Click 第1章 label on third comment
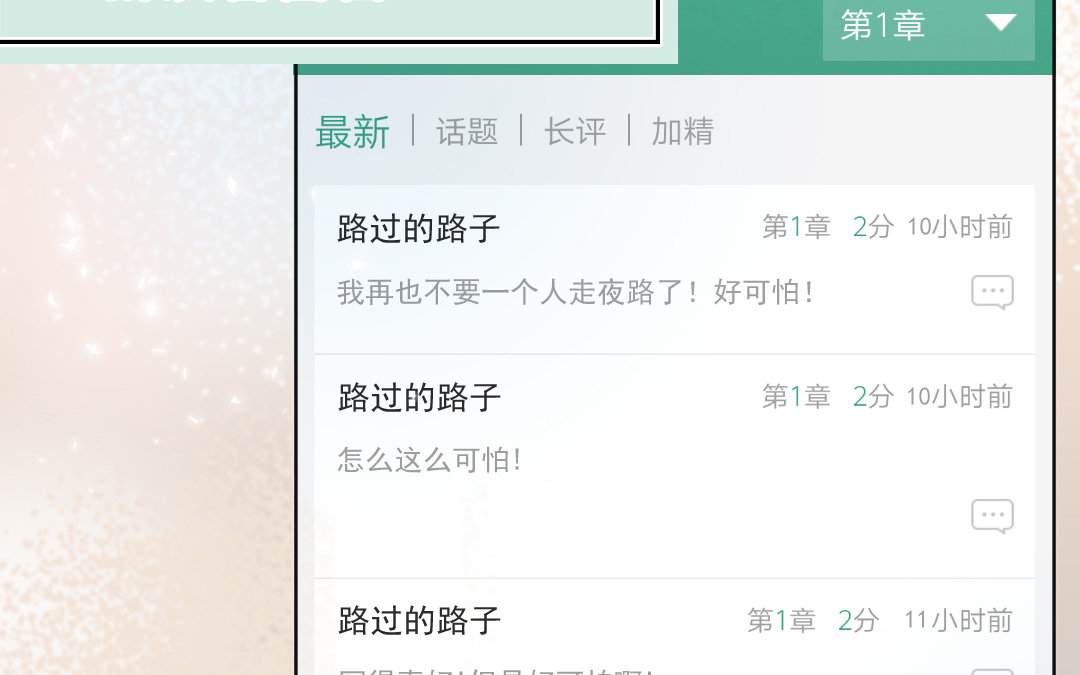1080x675 pixels. [782, 621]
